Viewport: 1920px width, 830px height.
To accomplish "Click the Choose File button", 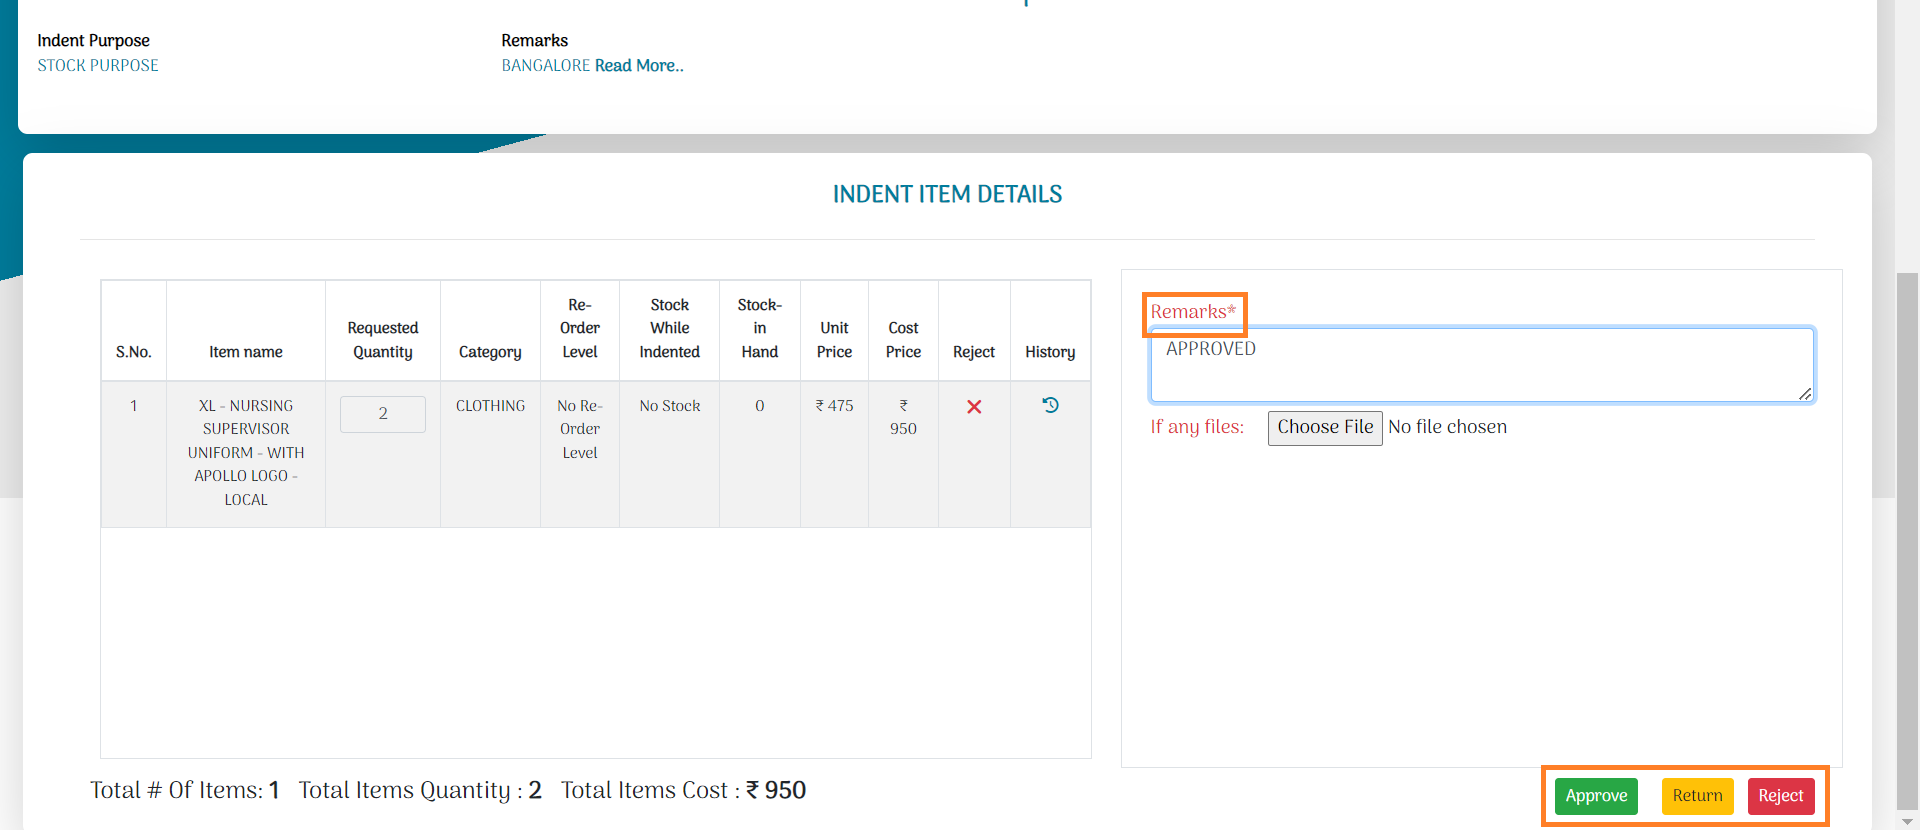I will [x=1324, y=428].
